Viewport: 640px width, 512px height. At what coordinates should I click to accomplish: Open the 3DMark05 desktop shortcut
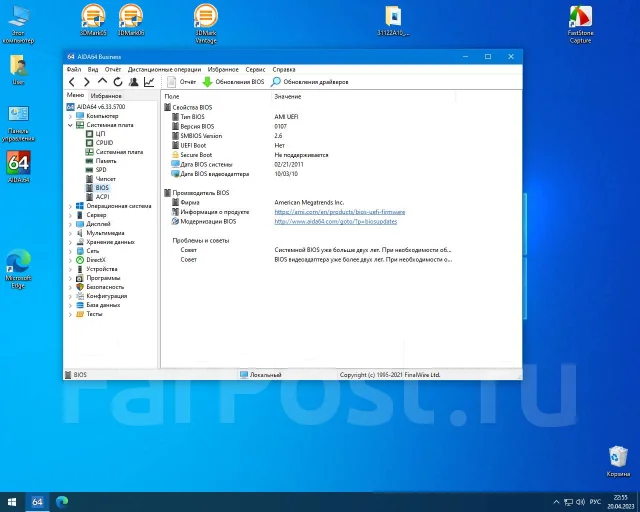(x=93, y=20)
